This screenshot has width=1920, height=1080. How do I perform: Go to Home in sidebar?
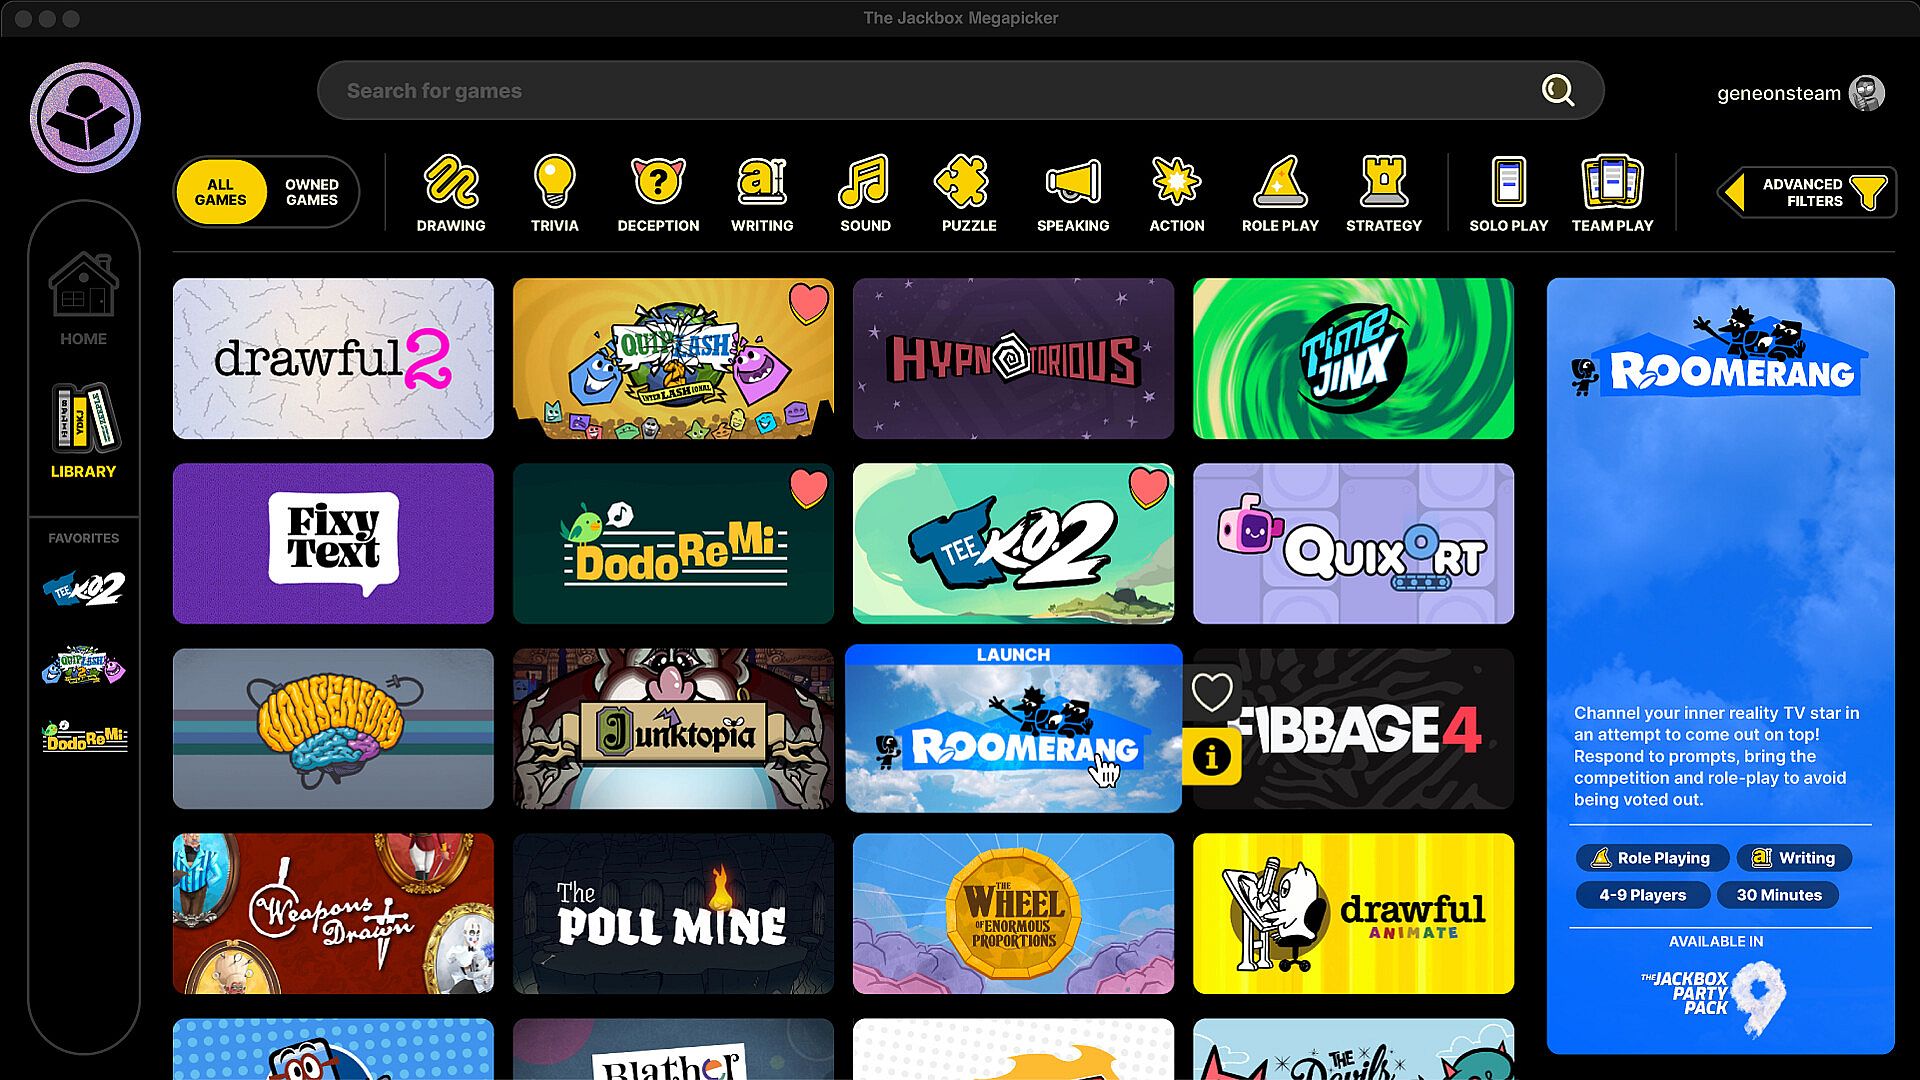tap(83, 299)
